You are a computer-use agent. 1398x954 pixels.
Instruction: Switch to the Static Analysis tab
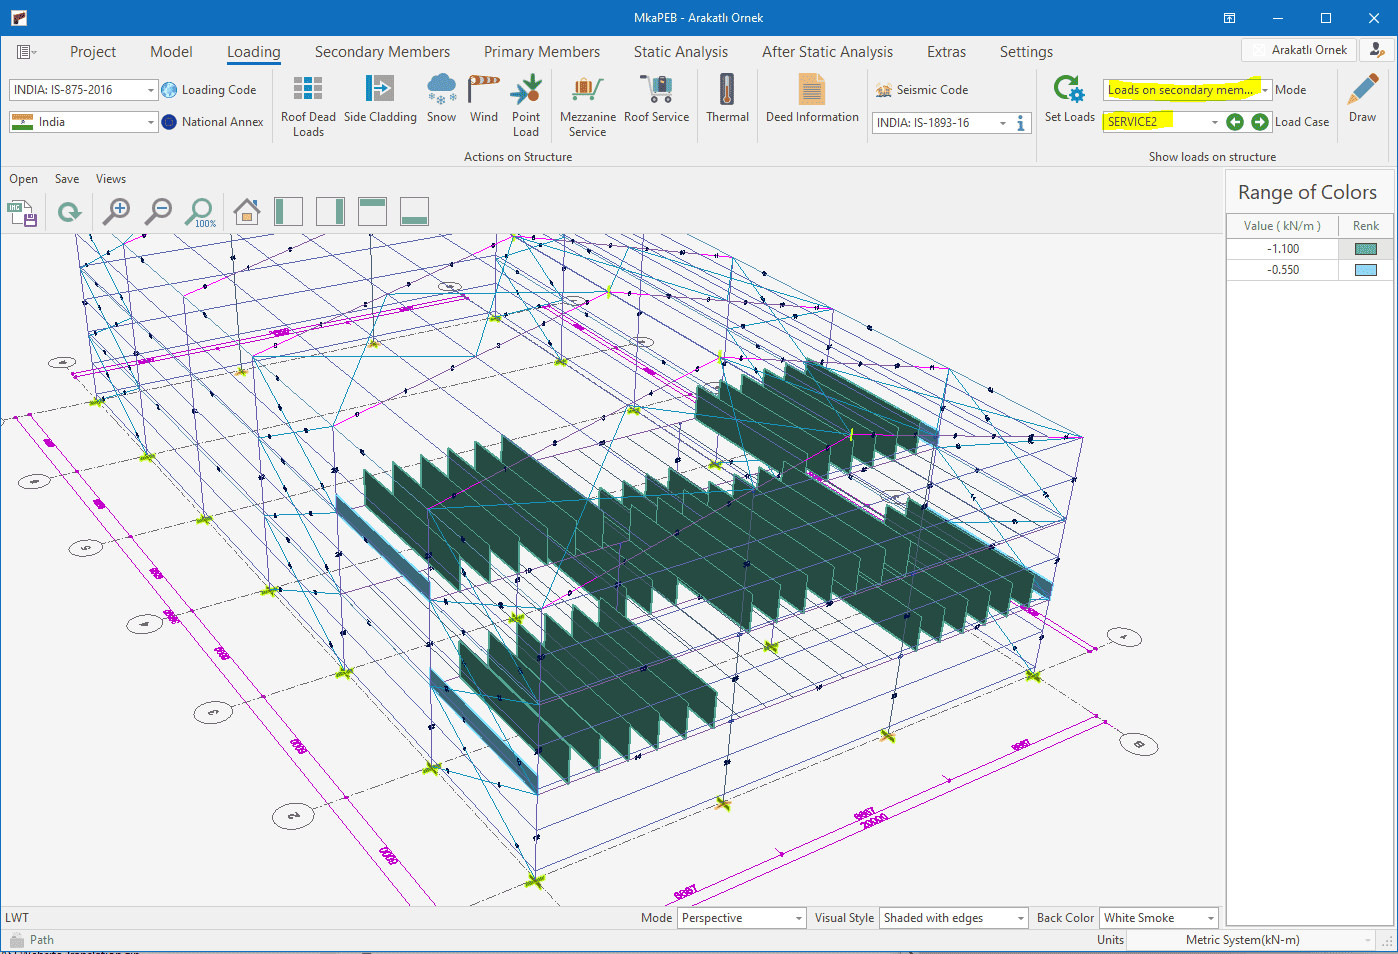(680, 52)
